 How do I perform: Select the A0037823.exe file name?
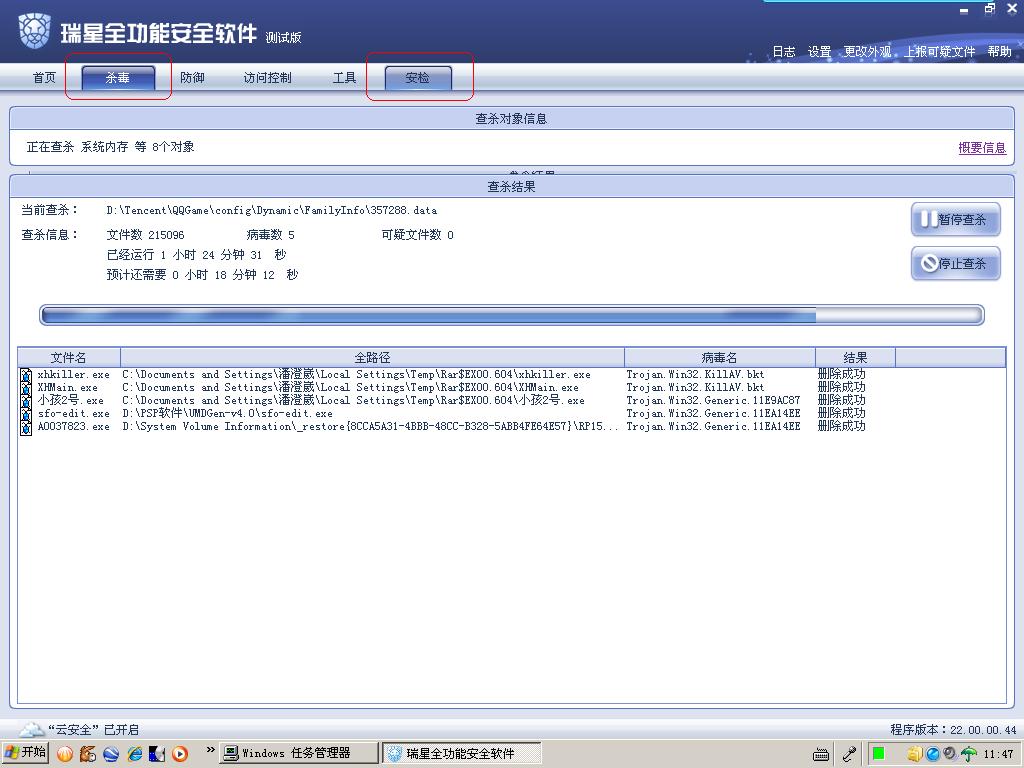(73, 427)
